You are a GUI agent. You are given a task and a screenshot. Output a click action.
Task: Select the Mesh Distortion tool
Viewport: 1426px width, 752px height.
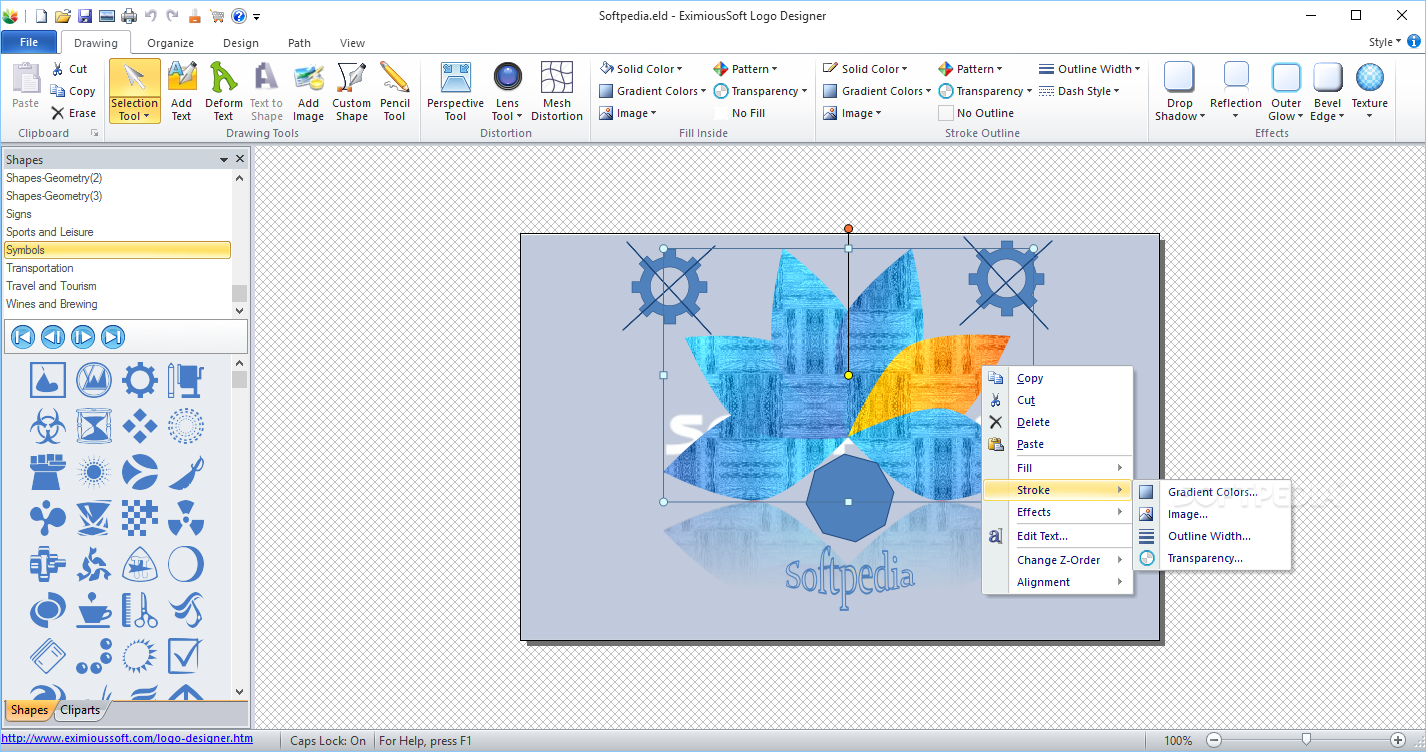(557, 92)
